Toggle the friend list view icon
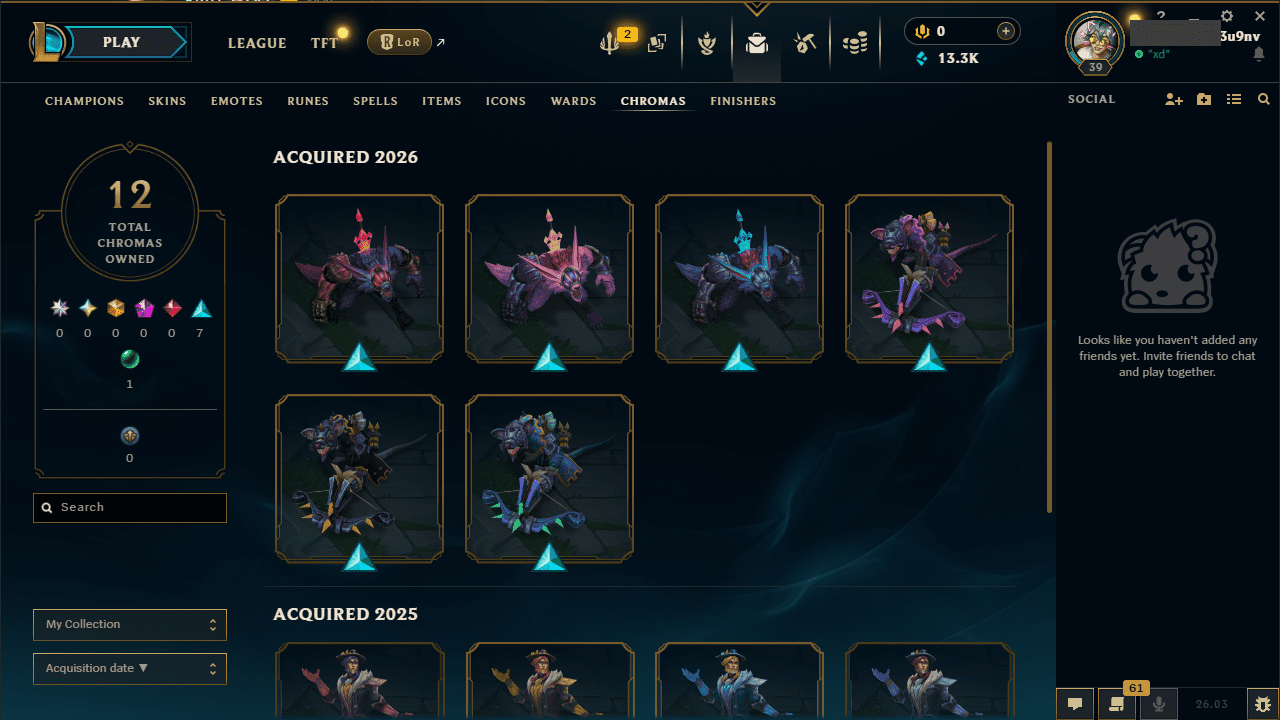The image size is (1280, 720). coord(1234,100)
